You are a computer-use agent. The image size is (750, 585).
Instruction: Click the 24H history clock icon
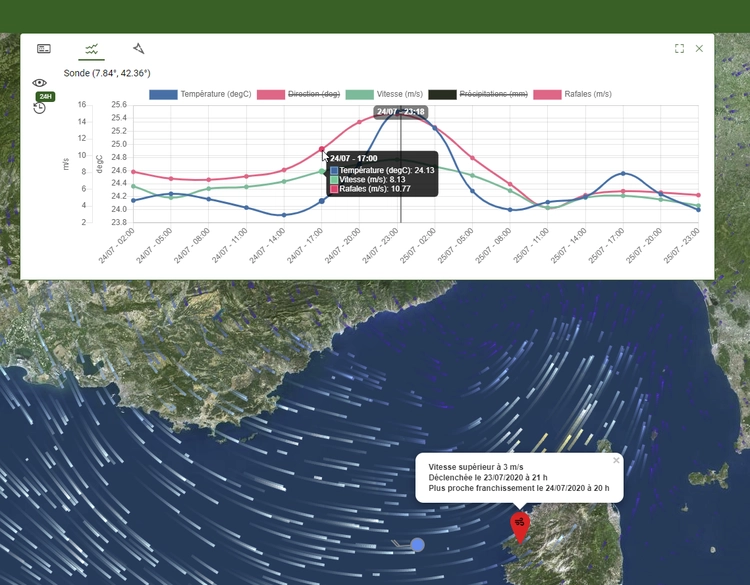(x=40, y=106)
